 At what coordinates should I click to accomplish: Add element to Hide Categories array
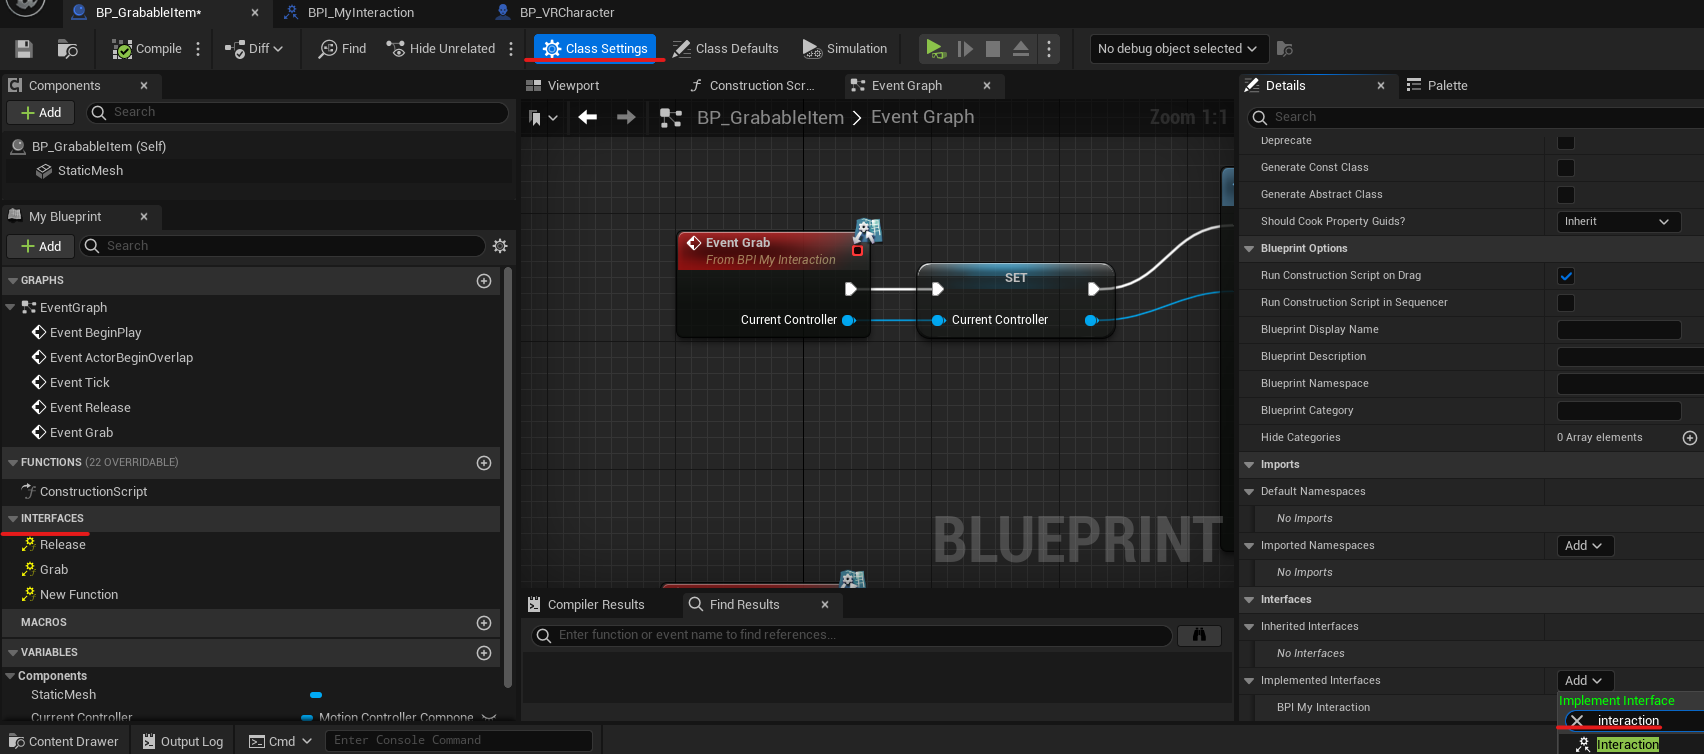pos(1690,438)
